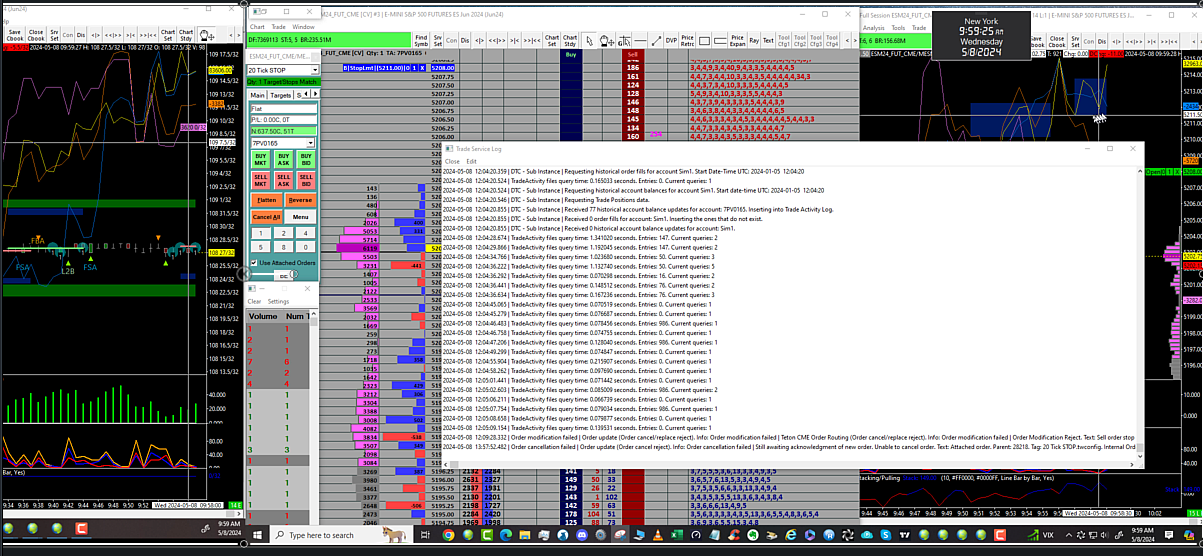The image size is (1203, 556).
Task: Click the Sell column header in DOM
Action: (632, 55)
